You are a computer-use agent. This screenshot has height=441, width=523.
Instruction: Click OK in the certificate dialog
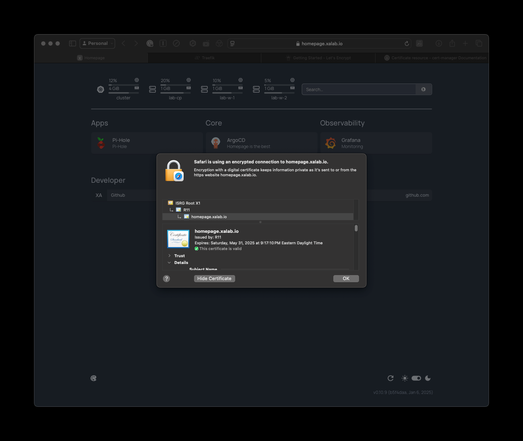(346, 278)
